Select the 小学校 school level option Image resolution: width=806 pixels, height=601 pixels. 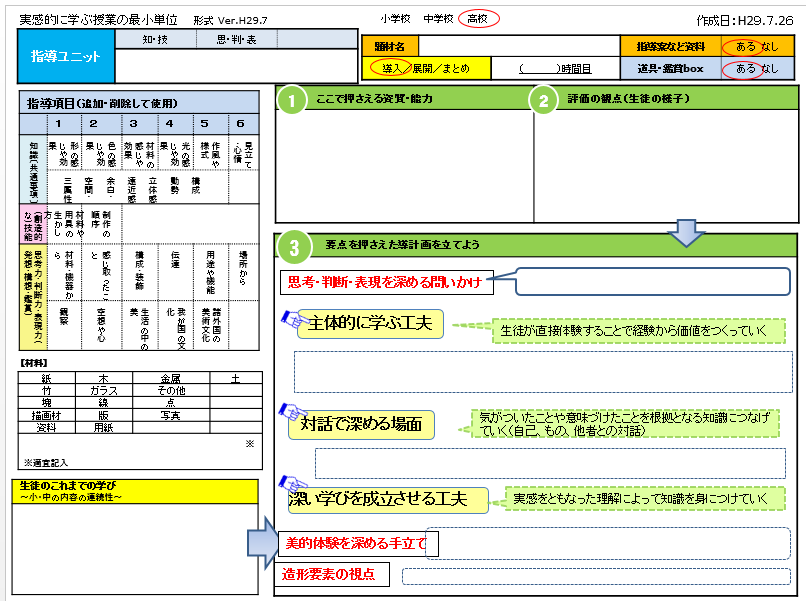click(395, 19)
